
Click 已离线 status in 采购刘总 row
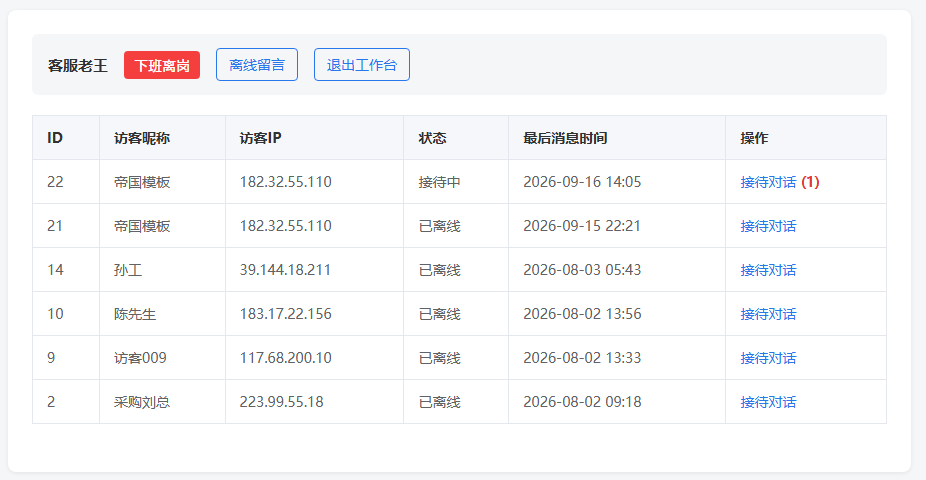439,402
